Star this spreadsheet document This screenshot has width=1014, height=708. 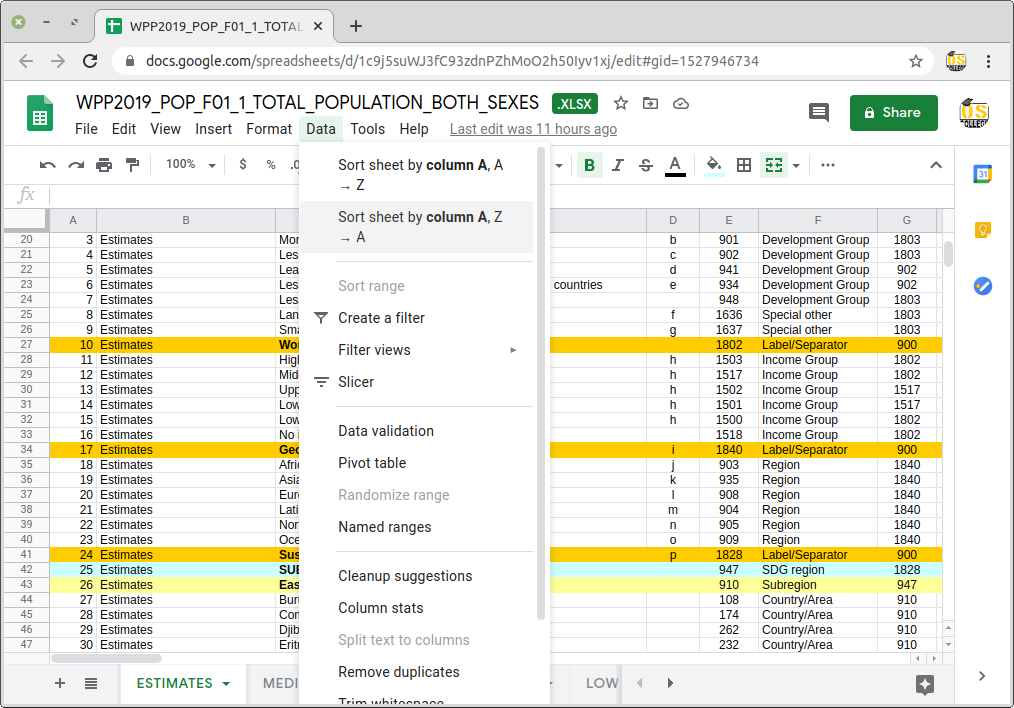pos(621,103)
